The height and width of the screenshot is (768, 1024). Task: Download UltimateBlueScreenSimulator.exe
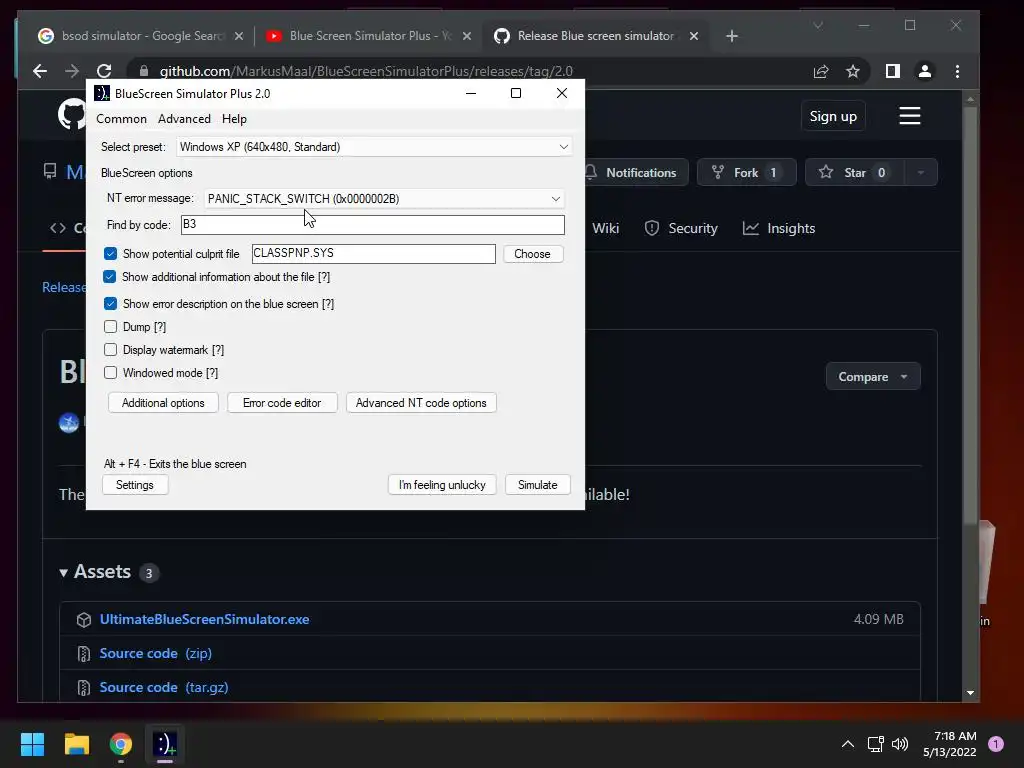tap(204, 619)
